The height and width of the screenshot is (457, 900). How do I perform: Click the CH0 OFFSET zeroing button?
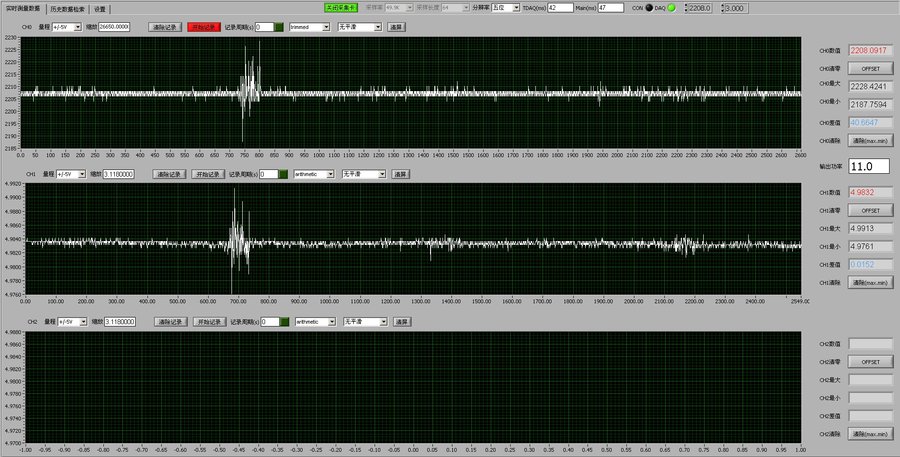871,68
